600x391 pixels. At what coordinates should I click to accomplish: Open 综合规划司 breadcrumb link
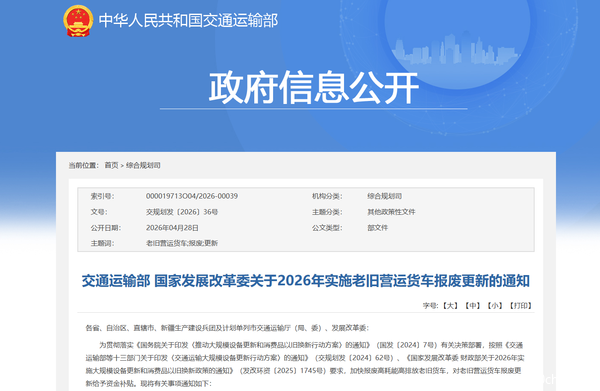click(x=143, y=165)
